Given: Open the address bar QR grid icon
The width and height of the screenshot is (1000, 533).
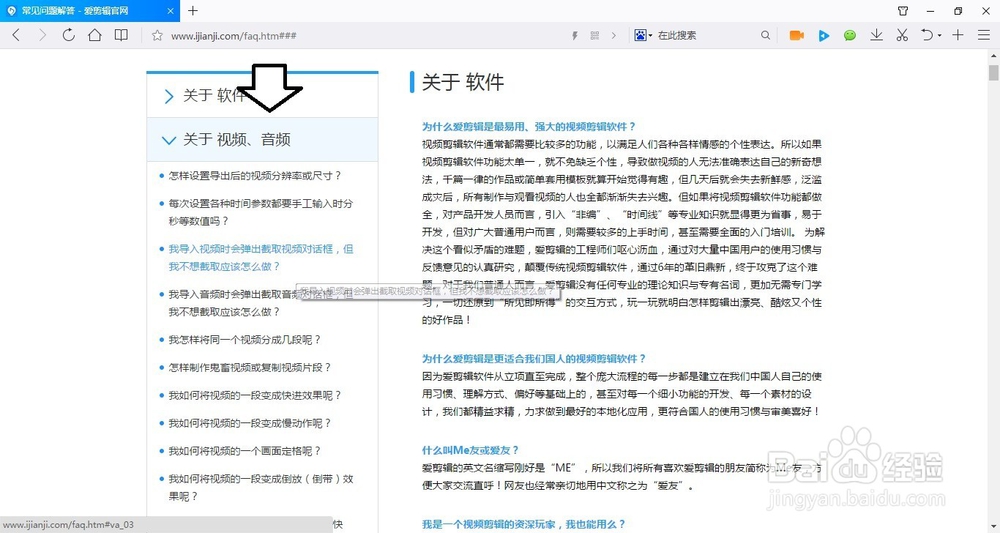Looking at the screenshot, I should pos(594,36).
